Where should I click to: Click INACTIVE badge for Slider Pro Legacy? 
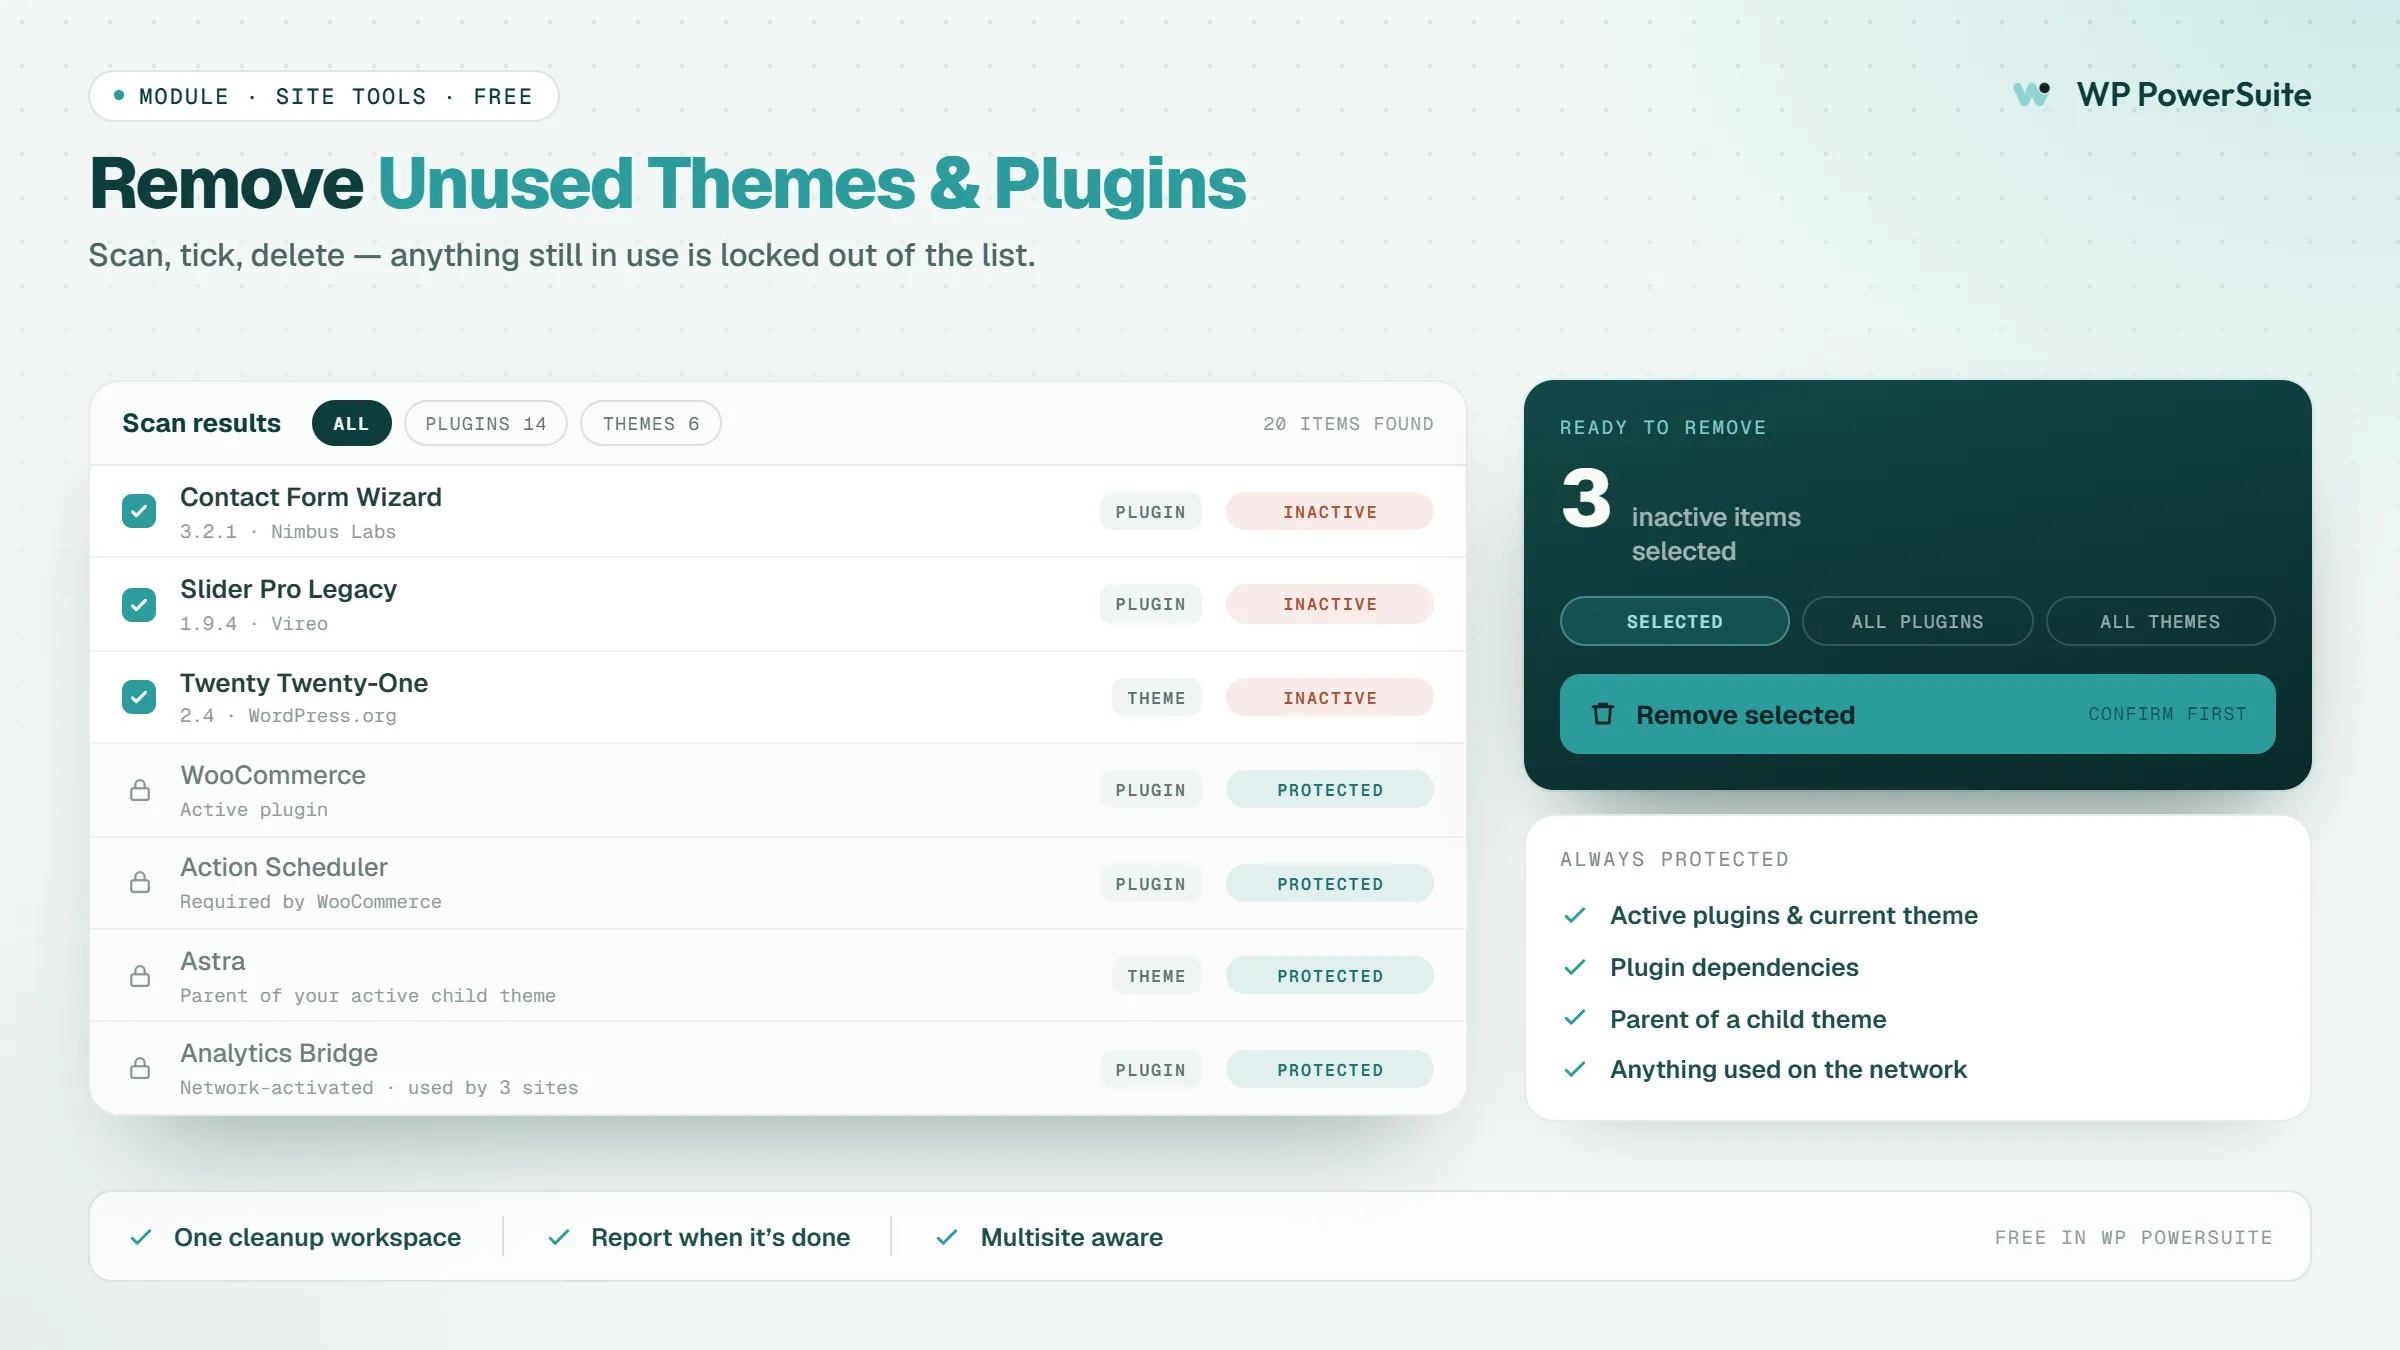point(1330,604)
